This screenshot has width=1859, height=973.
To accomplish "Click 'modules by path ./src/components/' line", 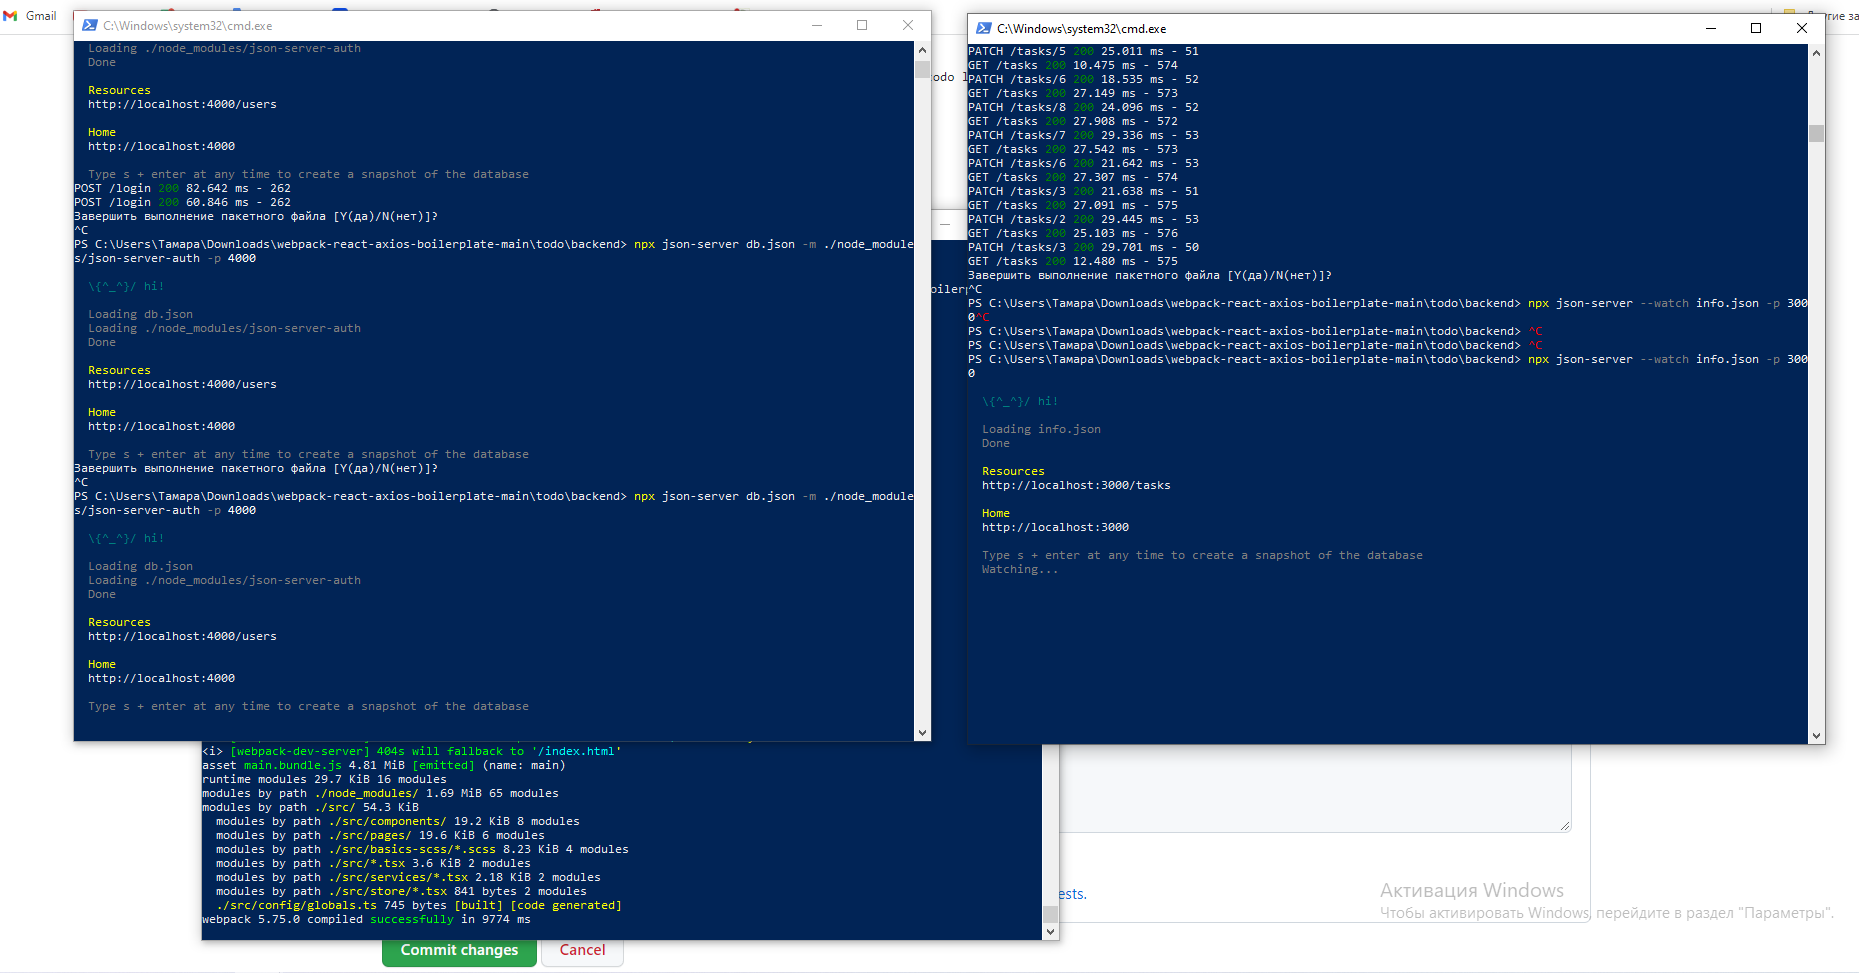I will click(398, 821).
